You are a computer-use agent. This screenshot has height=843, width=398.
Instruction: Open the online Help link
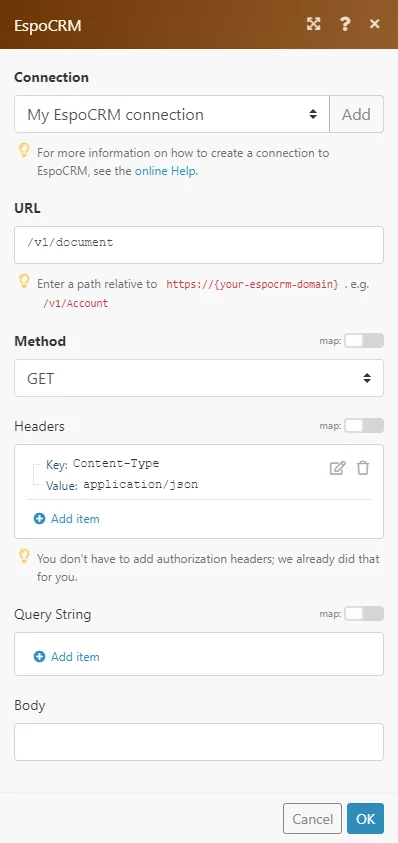pos(166,172)
